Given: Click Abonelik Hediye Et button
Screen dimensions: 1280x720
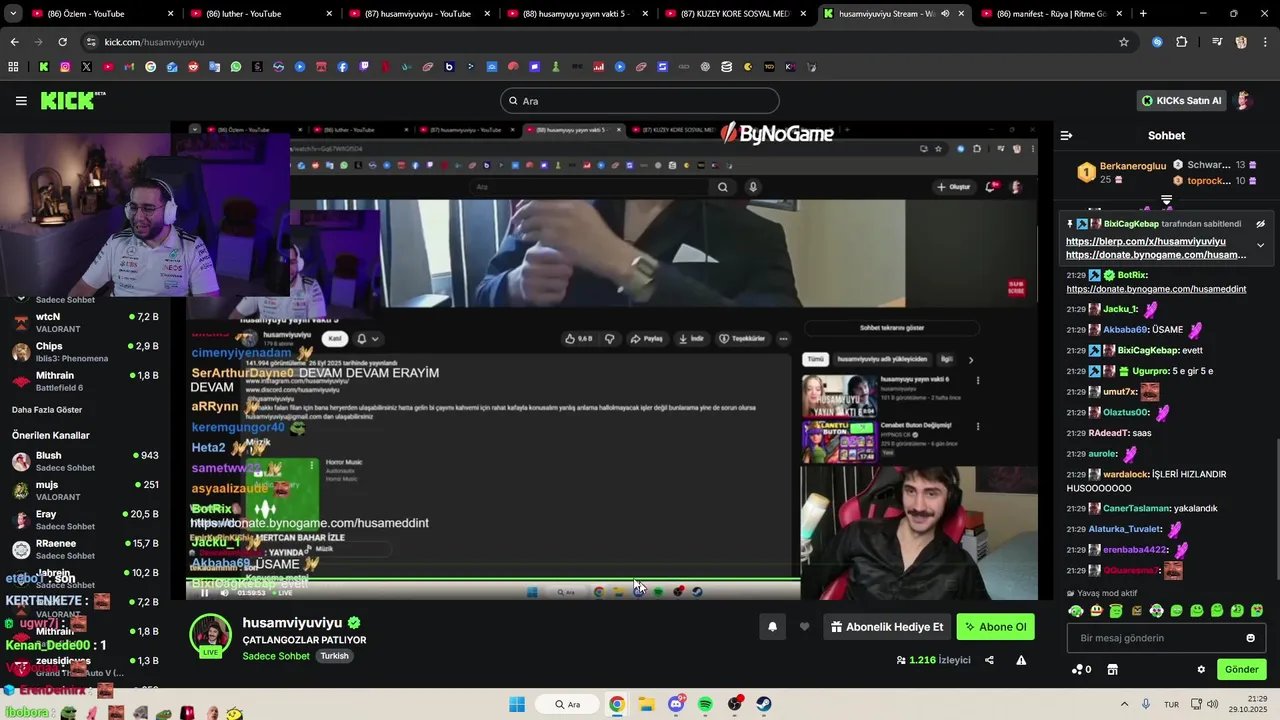Looking at the screenshot, I should pos(887,627).
